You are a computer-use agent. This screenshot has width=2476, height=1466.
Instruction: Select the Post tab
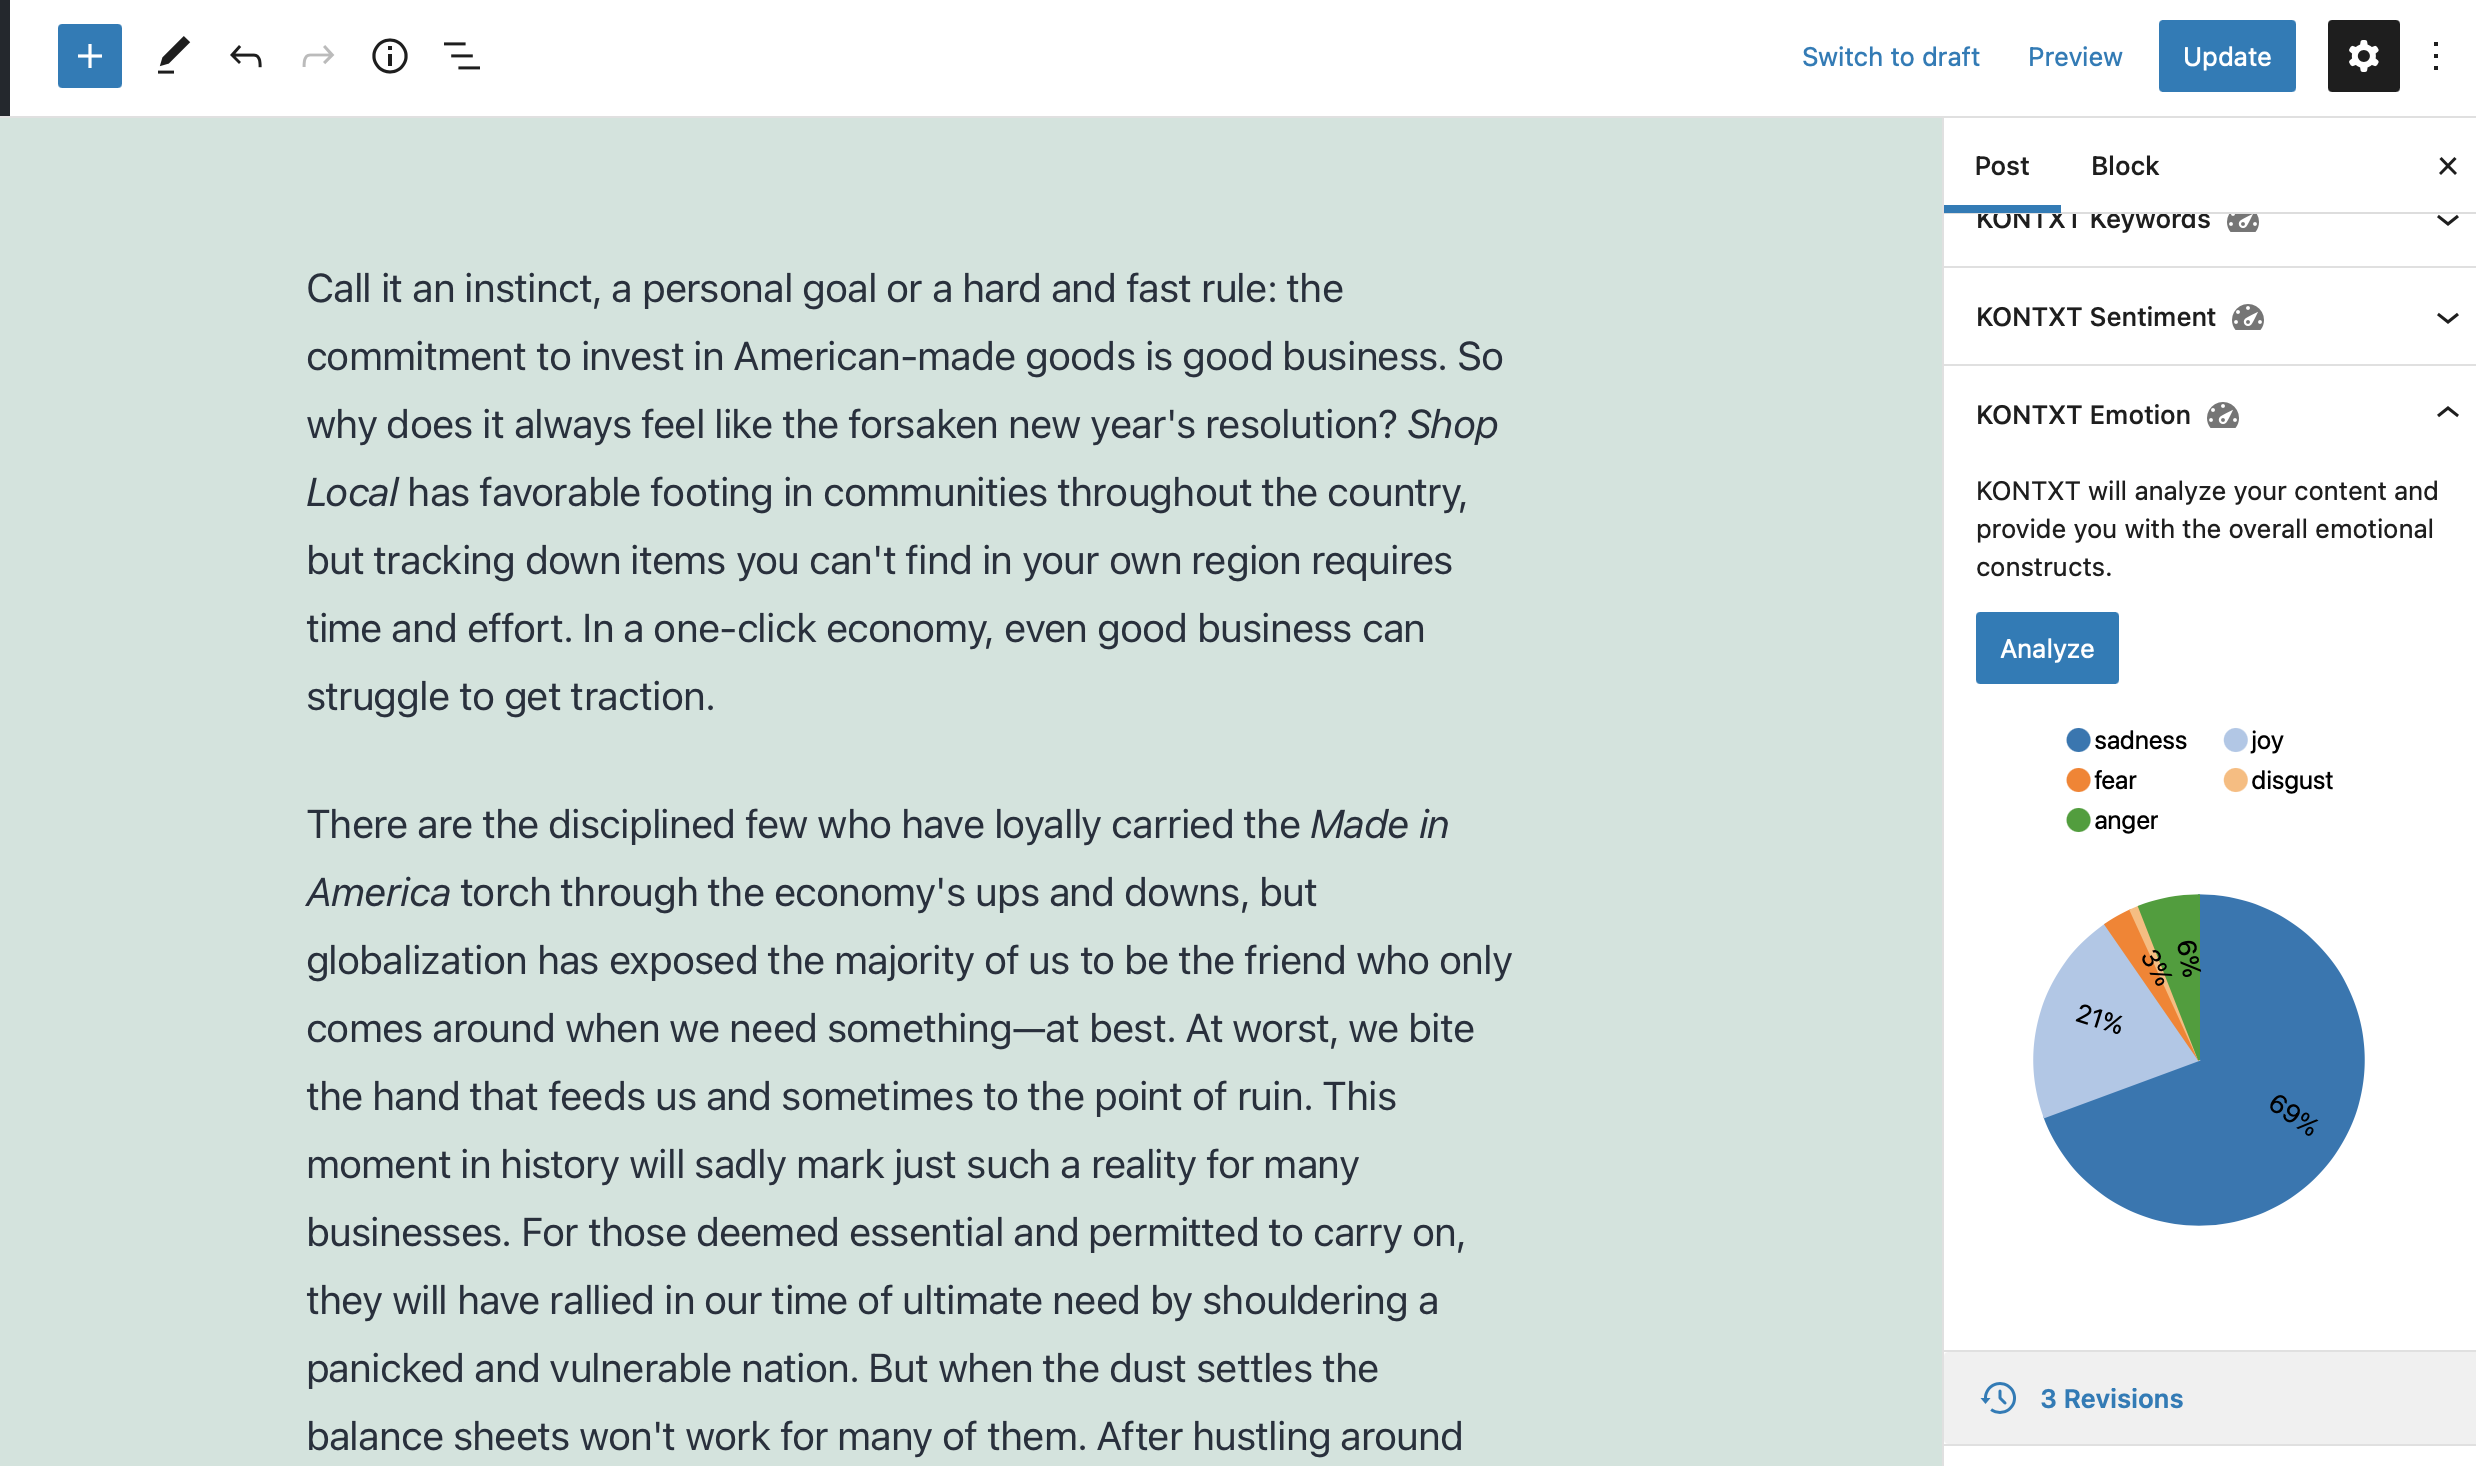[x=2002, y=166]
